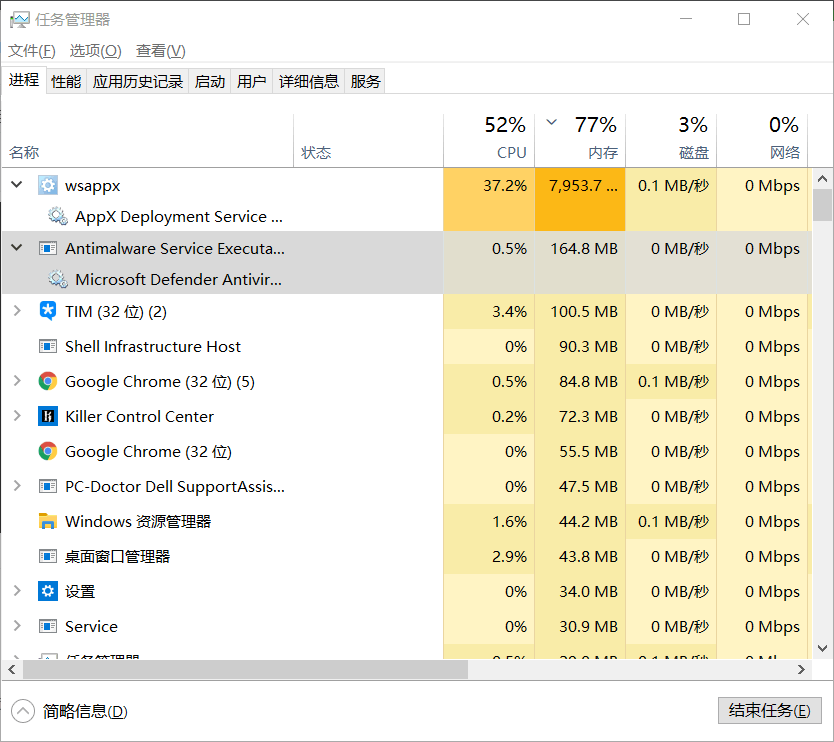Image resolution: width=834 pixels, height=742 pixels.
Task: Click the 桌面窗口管理器 process icon
Action: click(x=48, y=556)
